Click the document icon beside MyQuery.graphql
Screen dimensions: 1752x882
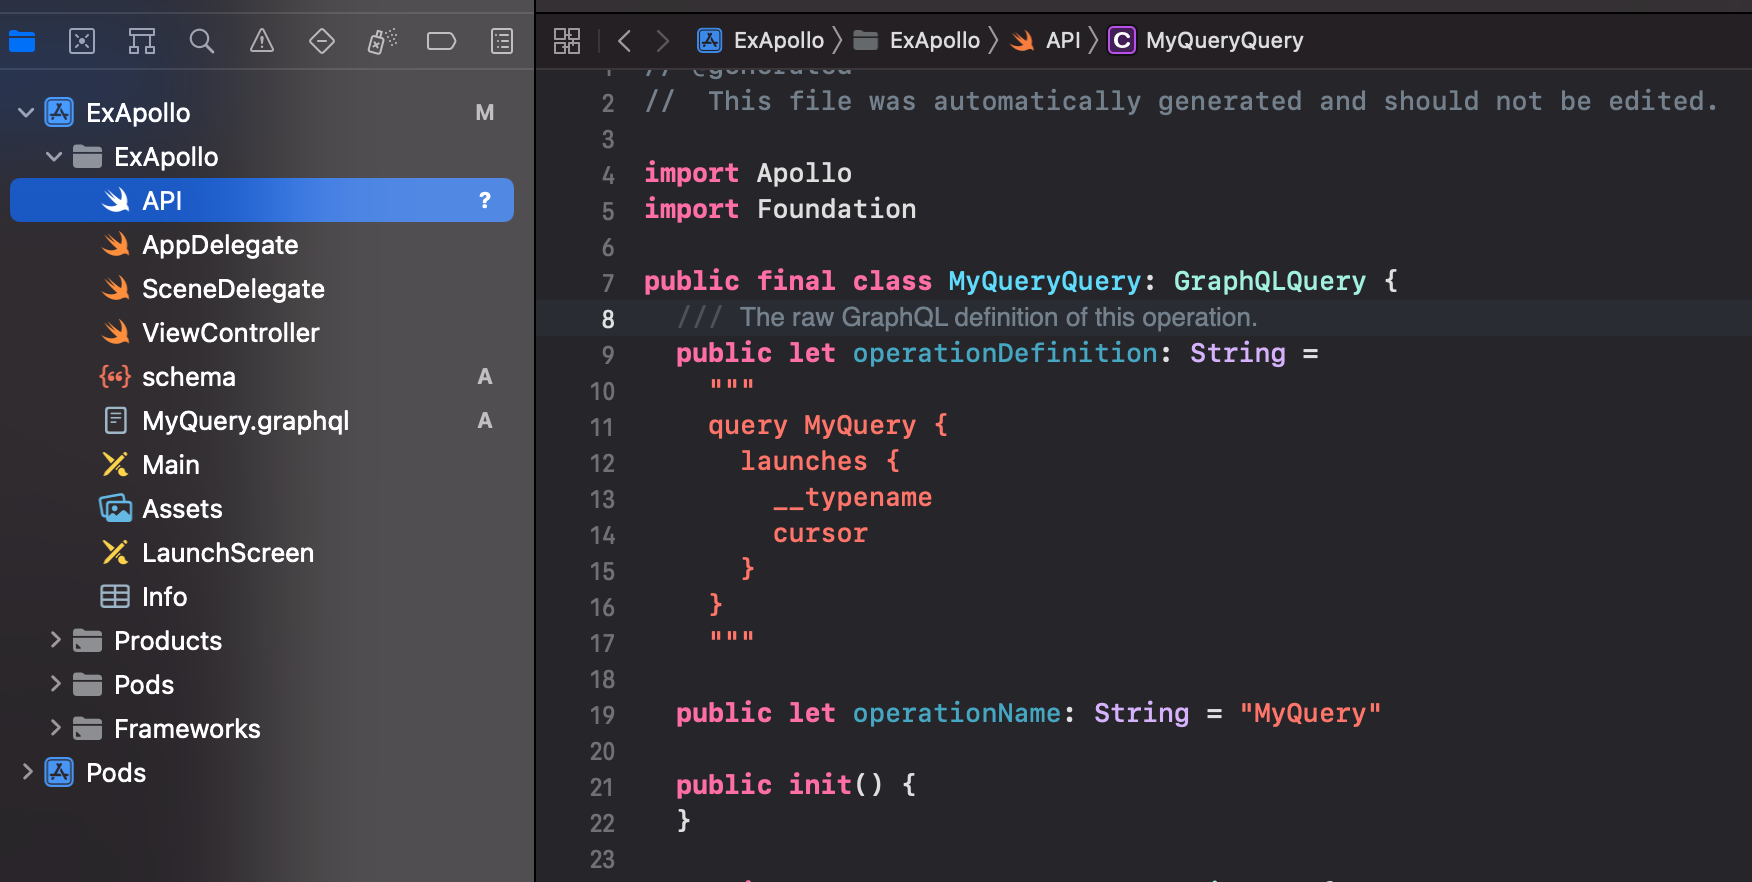click(x=116, y=421)
